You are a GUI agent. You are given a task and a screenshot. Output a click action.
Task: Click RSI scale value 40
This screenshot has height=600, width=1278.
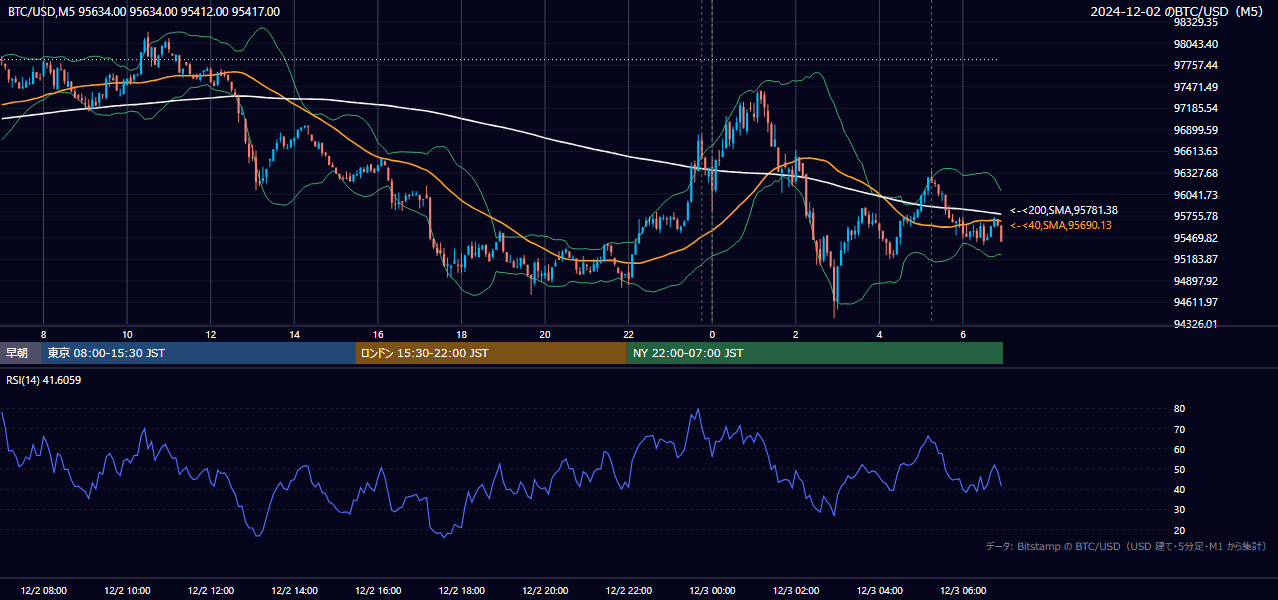(x=1180, y=489)
